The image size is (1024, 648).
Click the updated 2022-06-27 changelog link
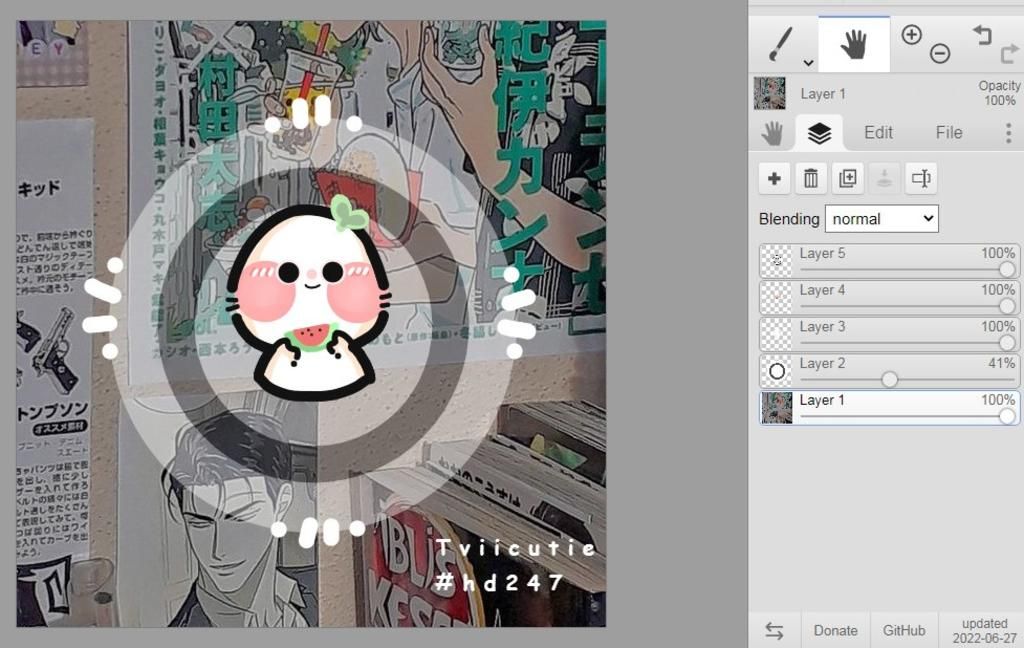[x=984, y=630]
